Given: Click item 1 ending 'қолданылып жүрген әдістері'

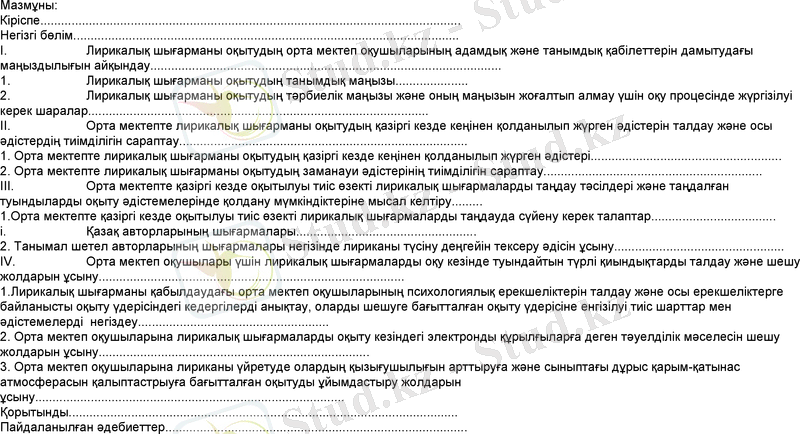Looking at the screenshot, I should pyautogui.click(x=391, y=156).
